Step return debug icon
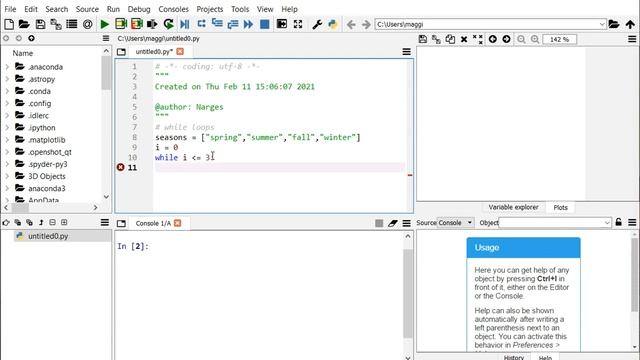Screen dimensions: 640x360 (233, 24)
